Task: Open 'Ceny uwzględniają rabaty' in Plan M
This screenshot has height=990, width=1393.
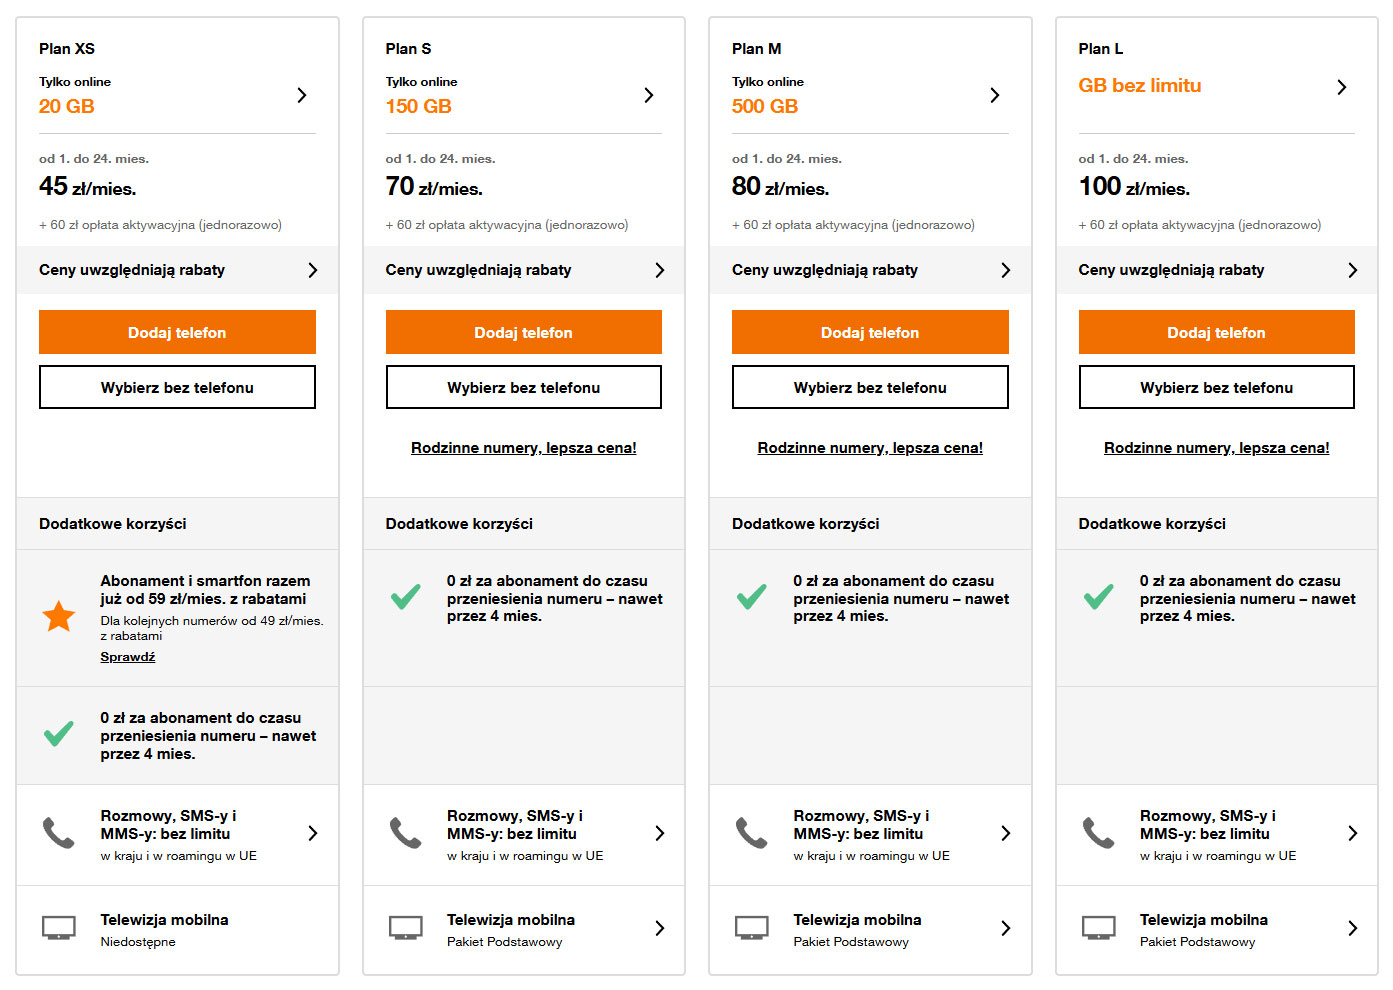Action: [x=870, y=270]
